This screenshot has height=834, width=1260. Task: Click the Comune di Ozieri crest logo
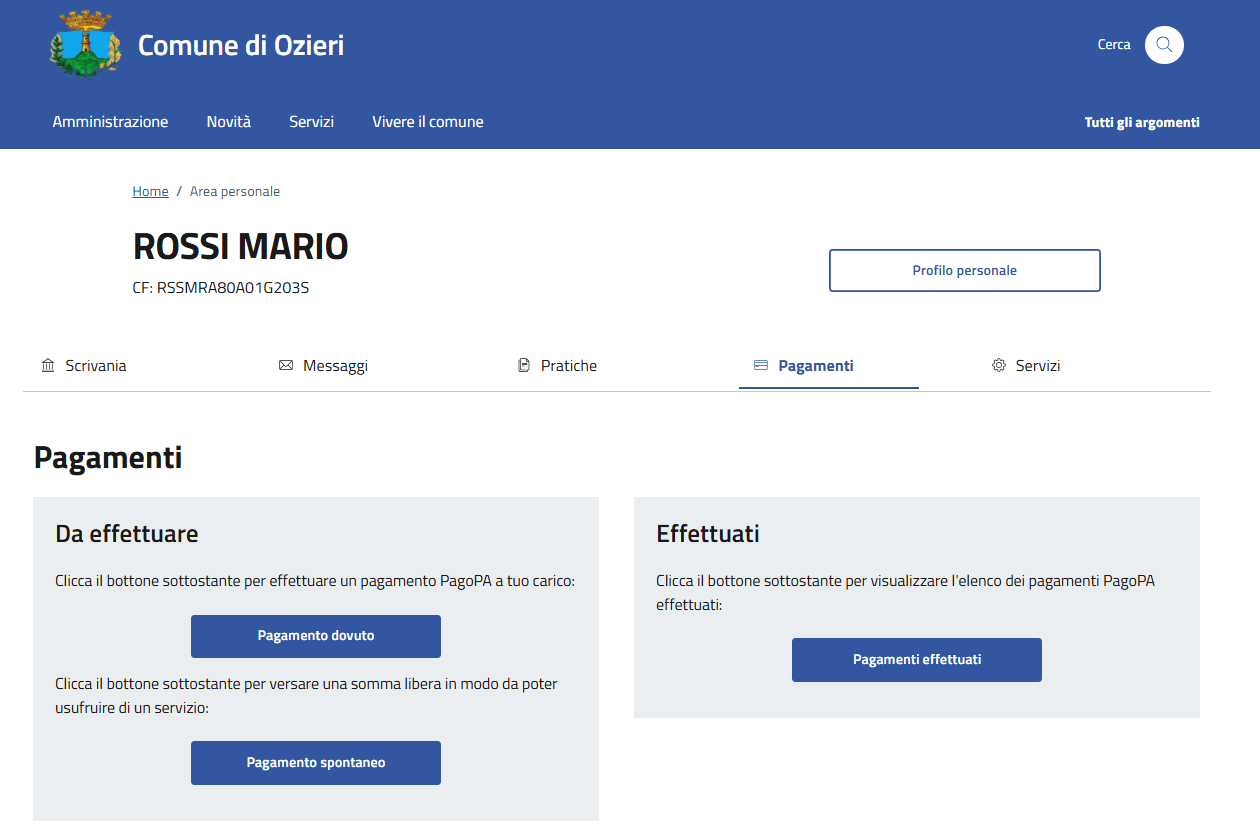(85, 44)
